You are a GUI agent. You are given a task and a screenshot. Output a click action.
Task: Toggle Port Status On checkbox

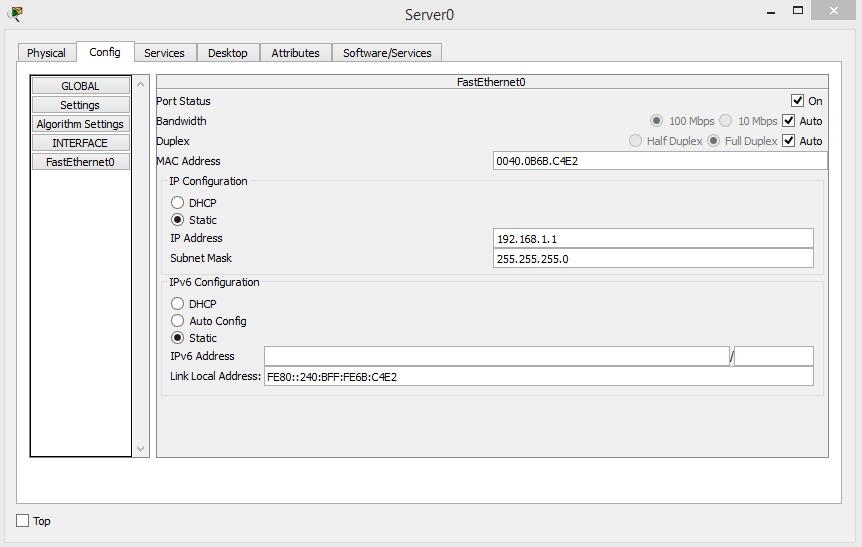797,101
